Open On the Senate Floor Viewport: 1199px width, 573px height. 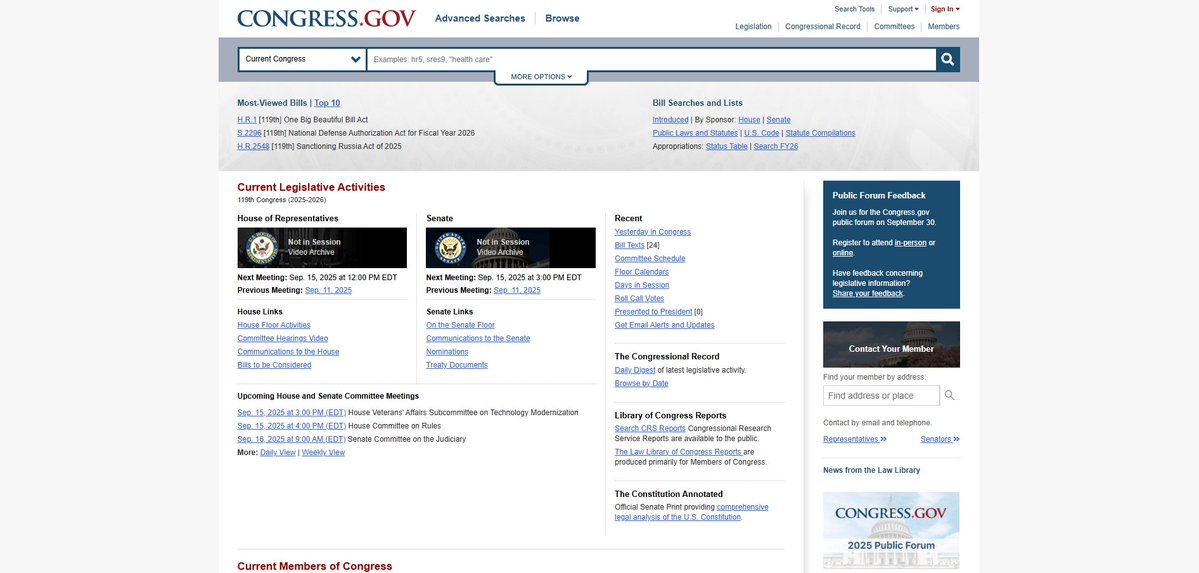[460, 325]
